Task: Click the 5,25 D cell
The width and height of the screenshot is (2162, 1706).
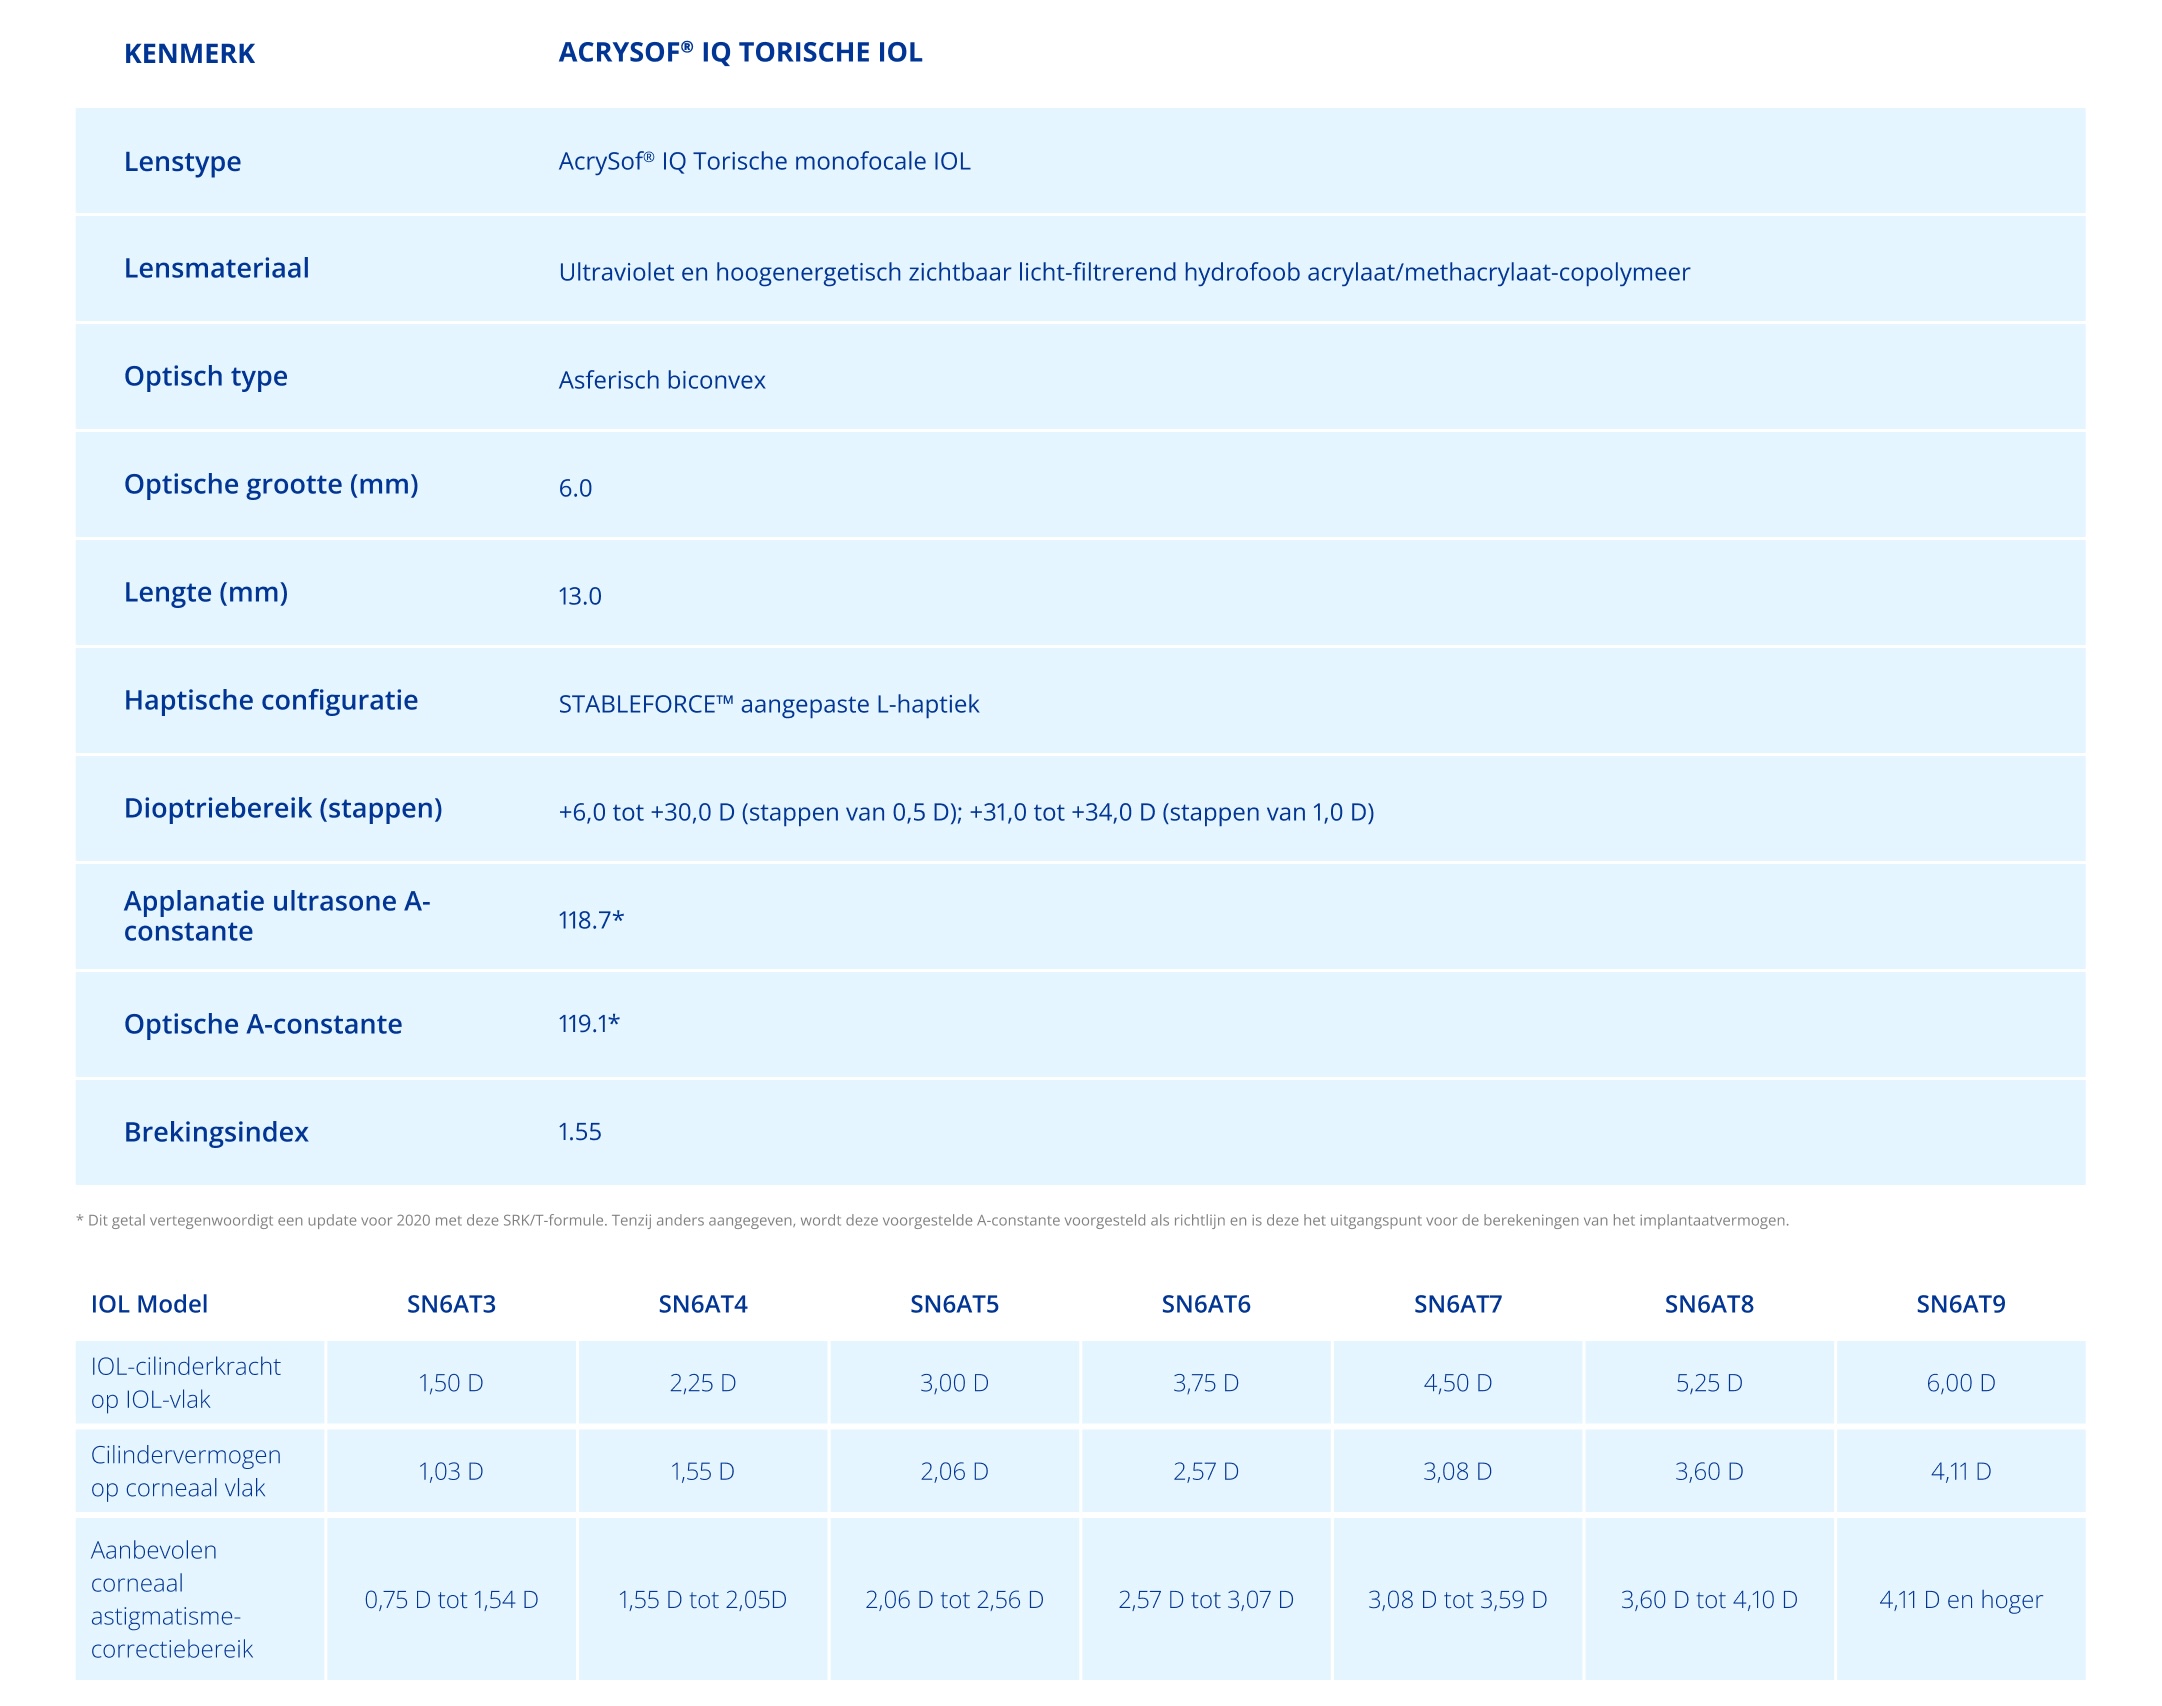Action: pos(1710,1383)
